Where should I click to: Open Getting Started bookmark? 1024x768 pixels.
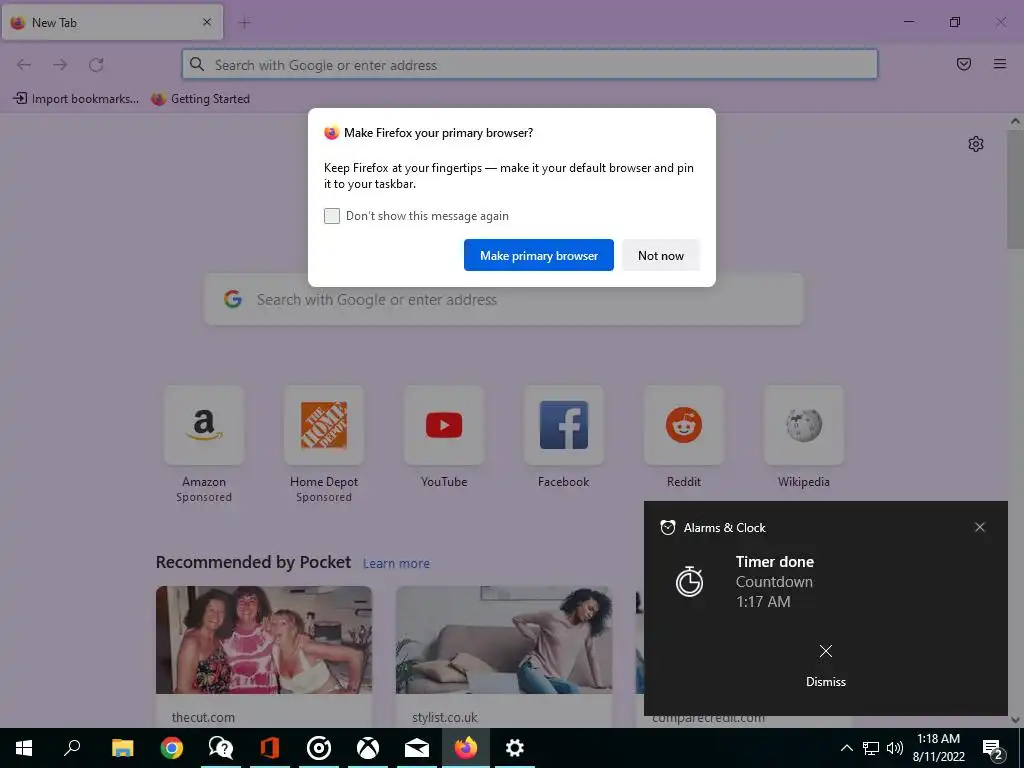200,99
